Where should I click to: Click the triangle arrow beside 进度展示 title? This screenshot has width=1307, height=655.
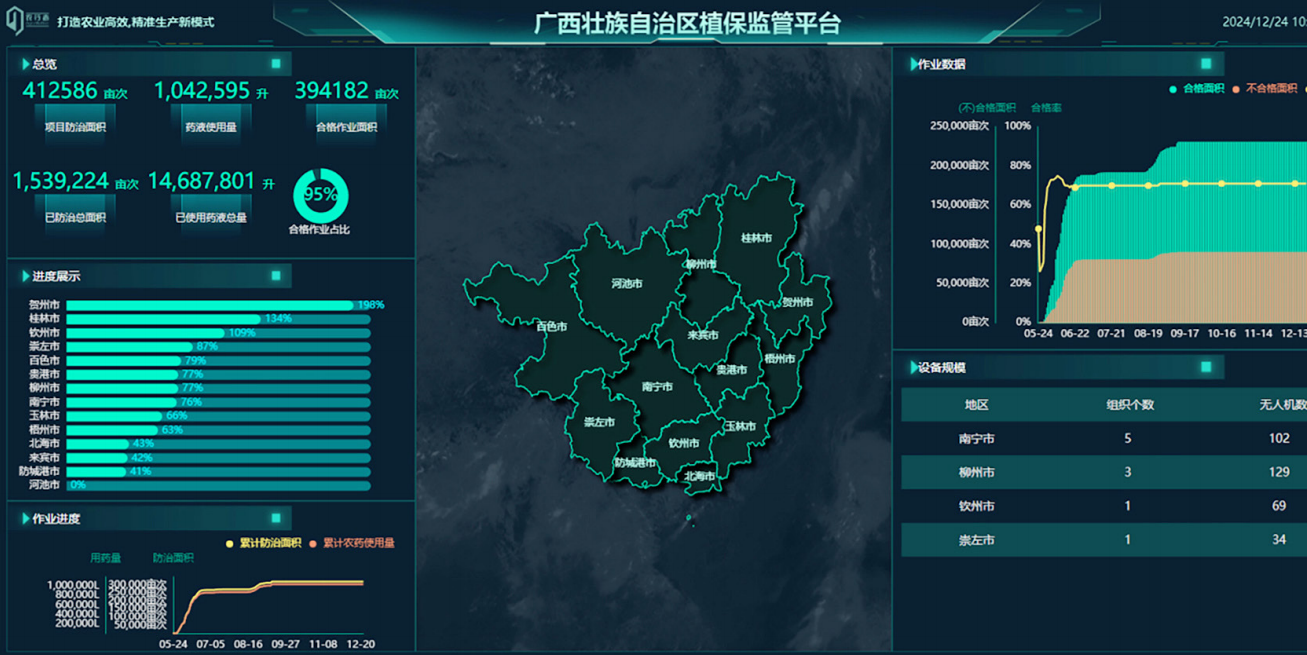tap(25, 276)
